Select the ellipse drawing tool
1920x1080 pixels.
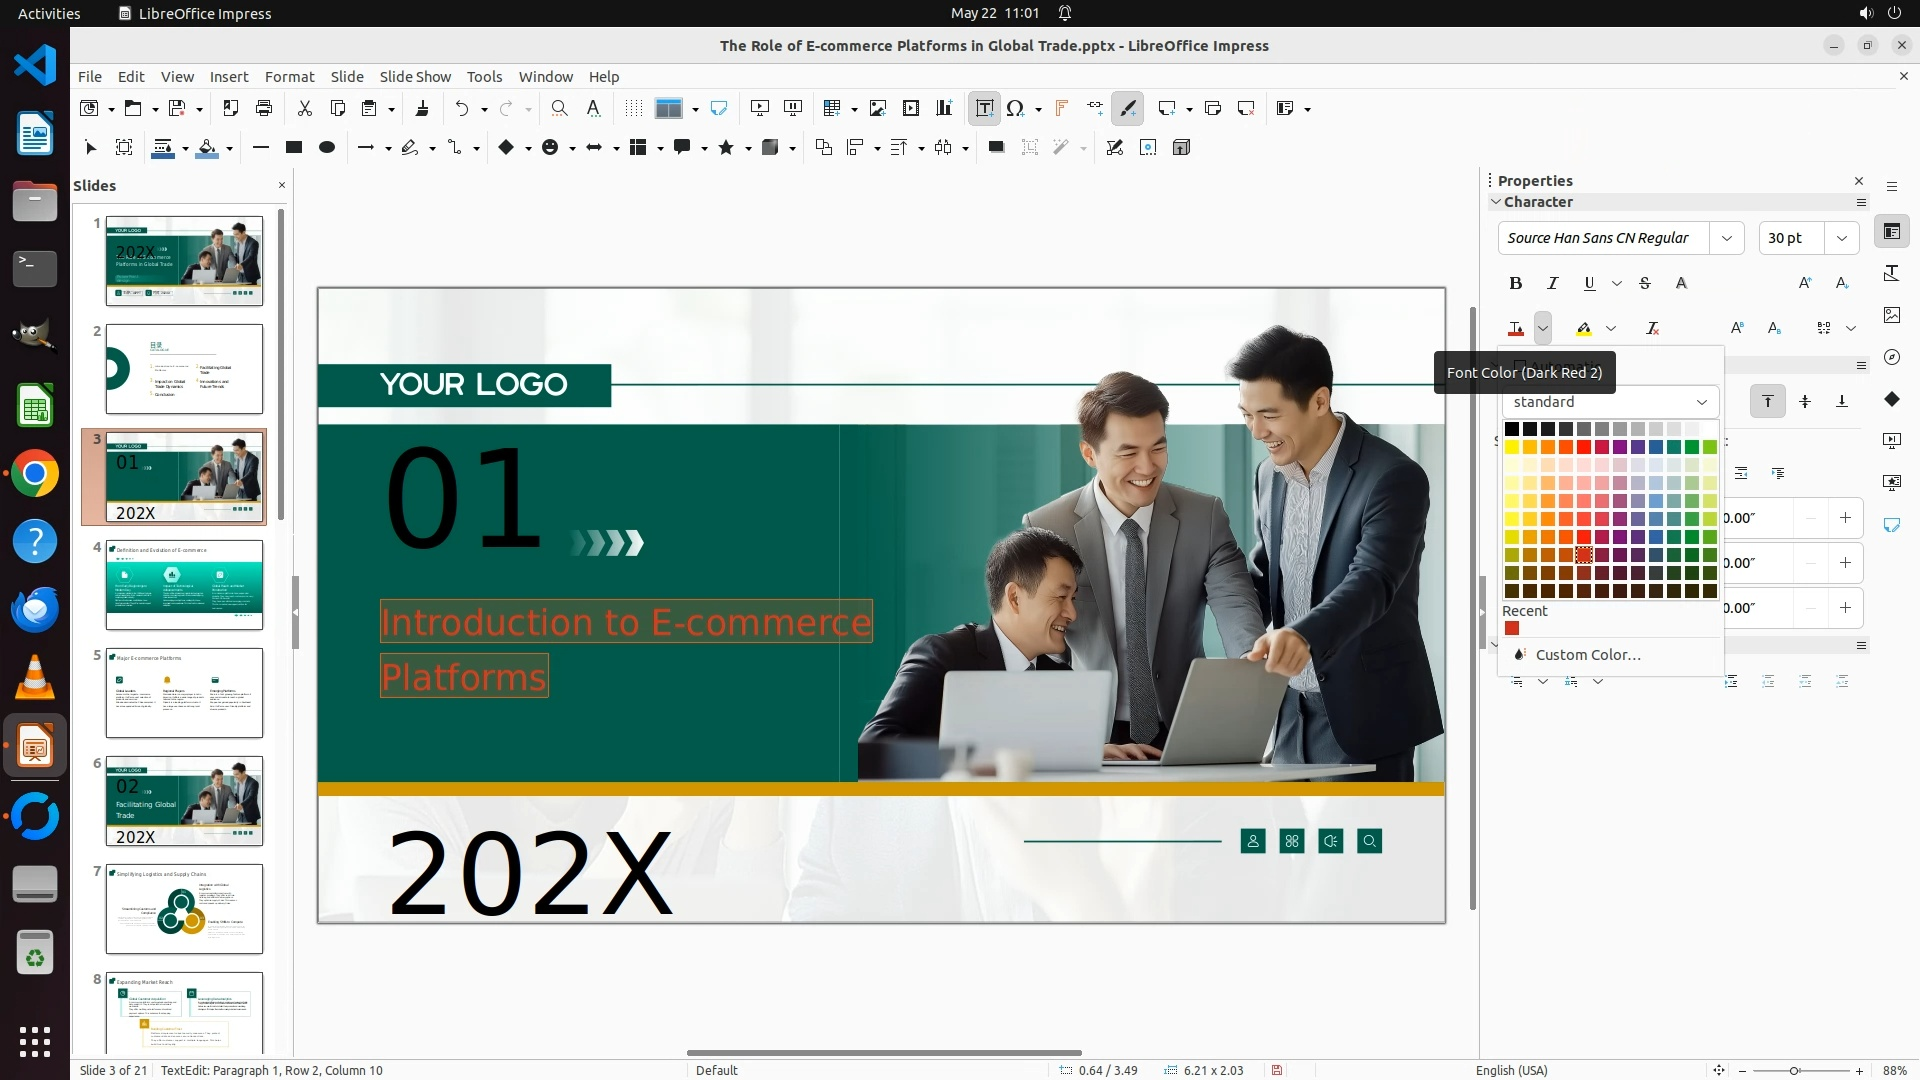coord(326,148)
